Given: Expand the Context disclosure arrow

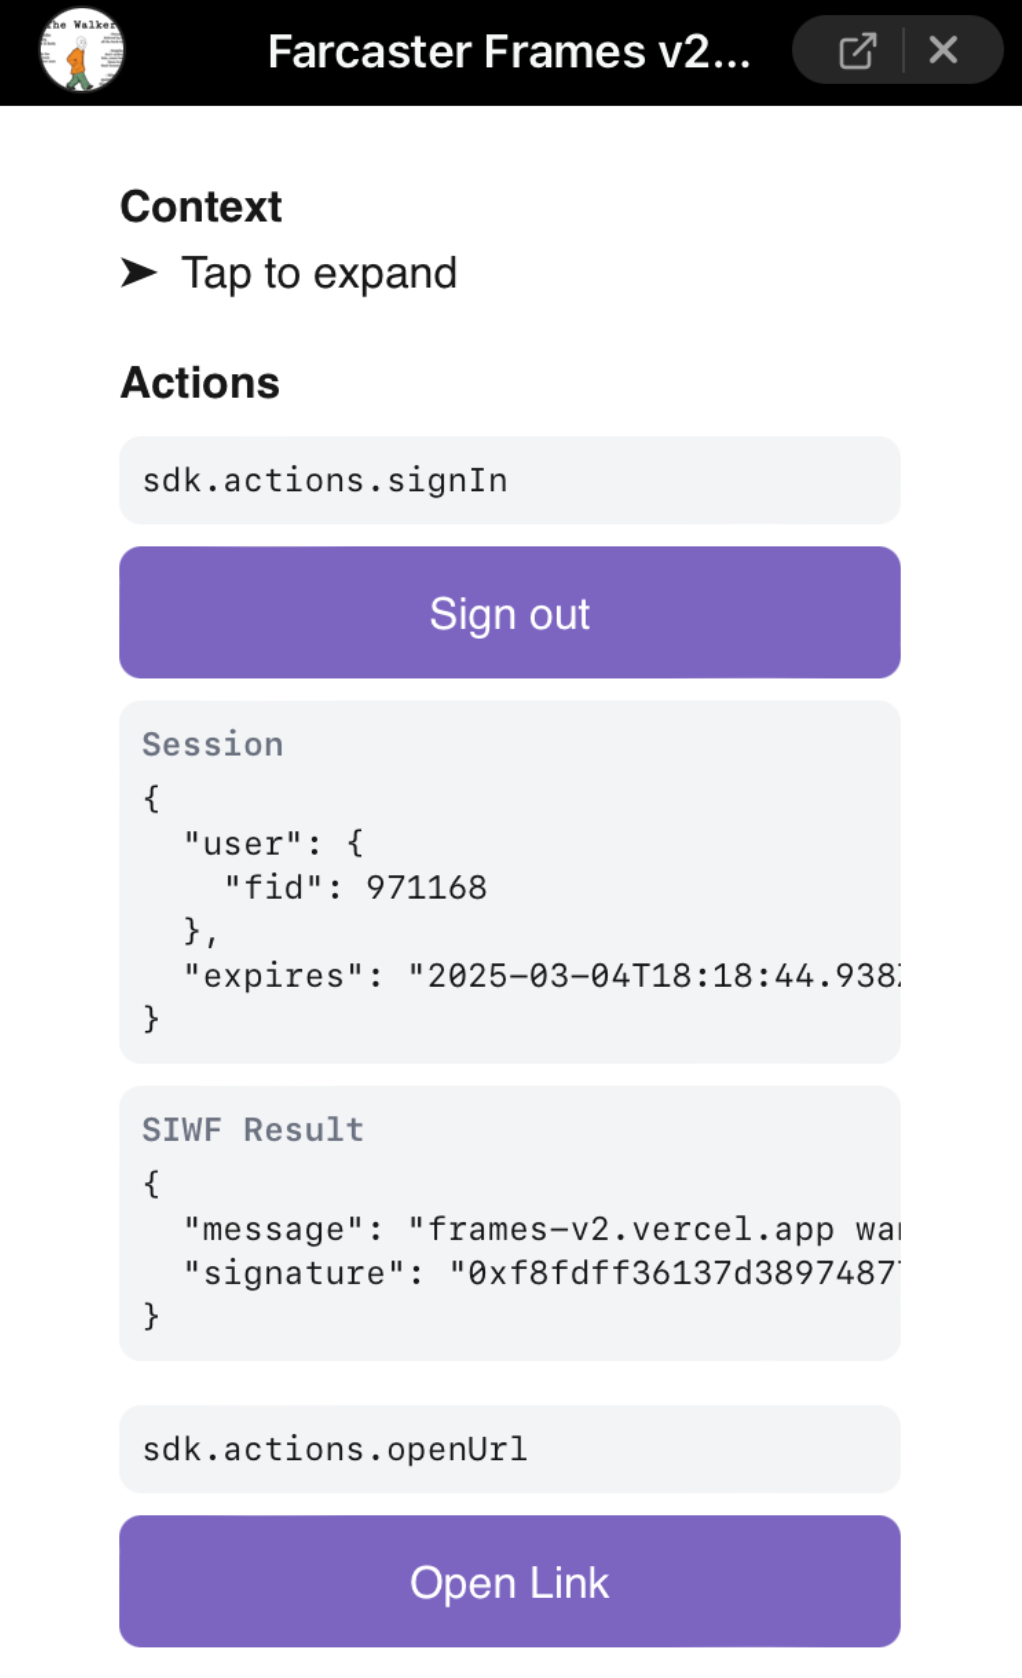Looking at the screenshot, I should [139, 272].
